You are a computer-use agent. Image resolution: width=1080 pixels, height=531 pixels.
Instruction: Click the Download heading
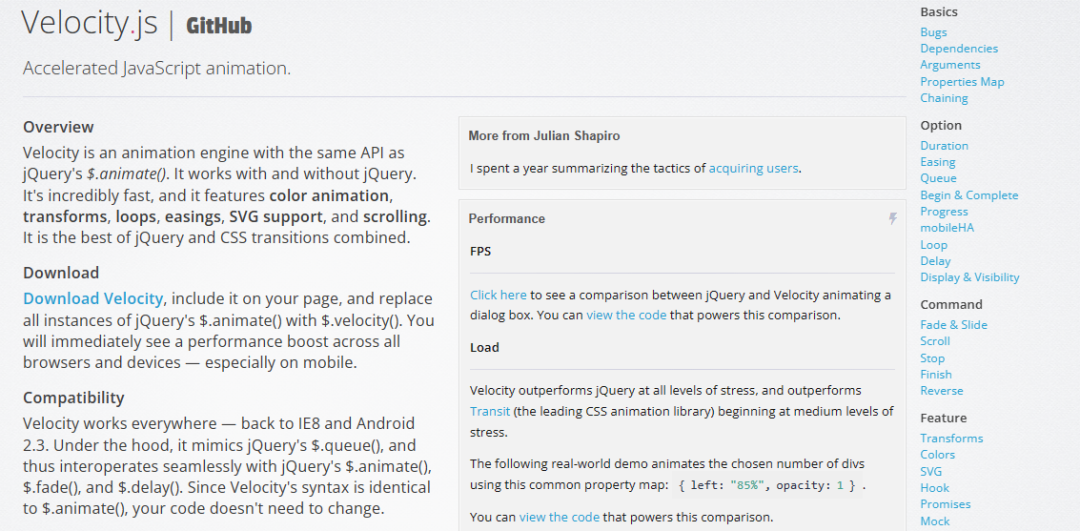pyautogui.click(x=61, y=273)
